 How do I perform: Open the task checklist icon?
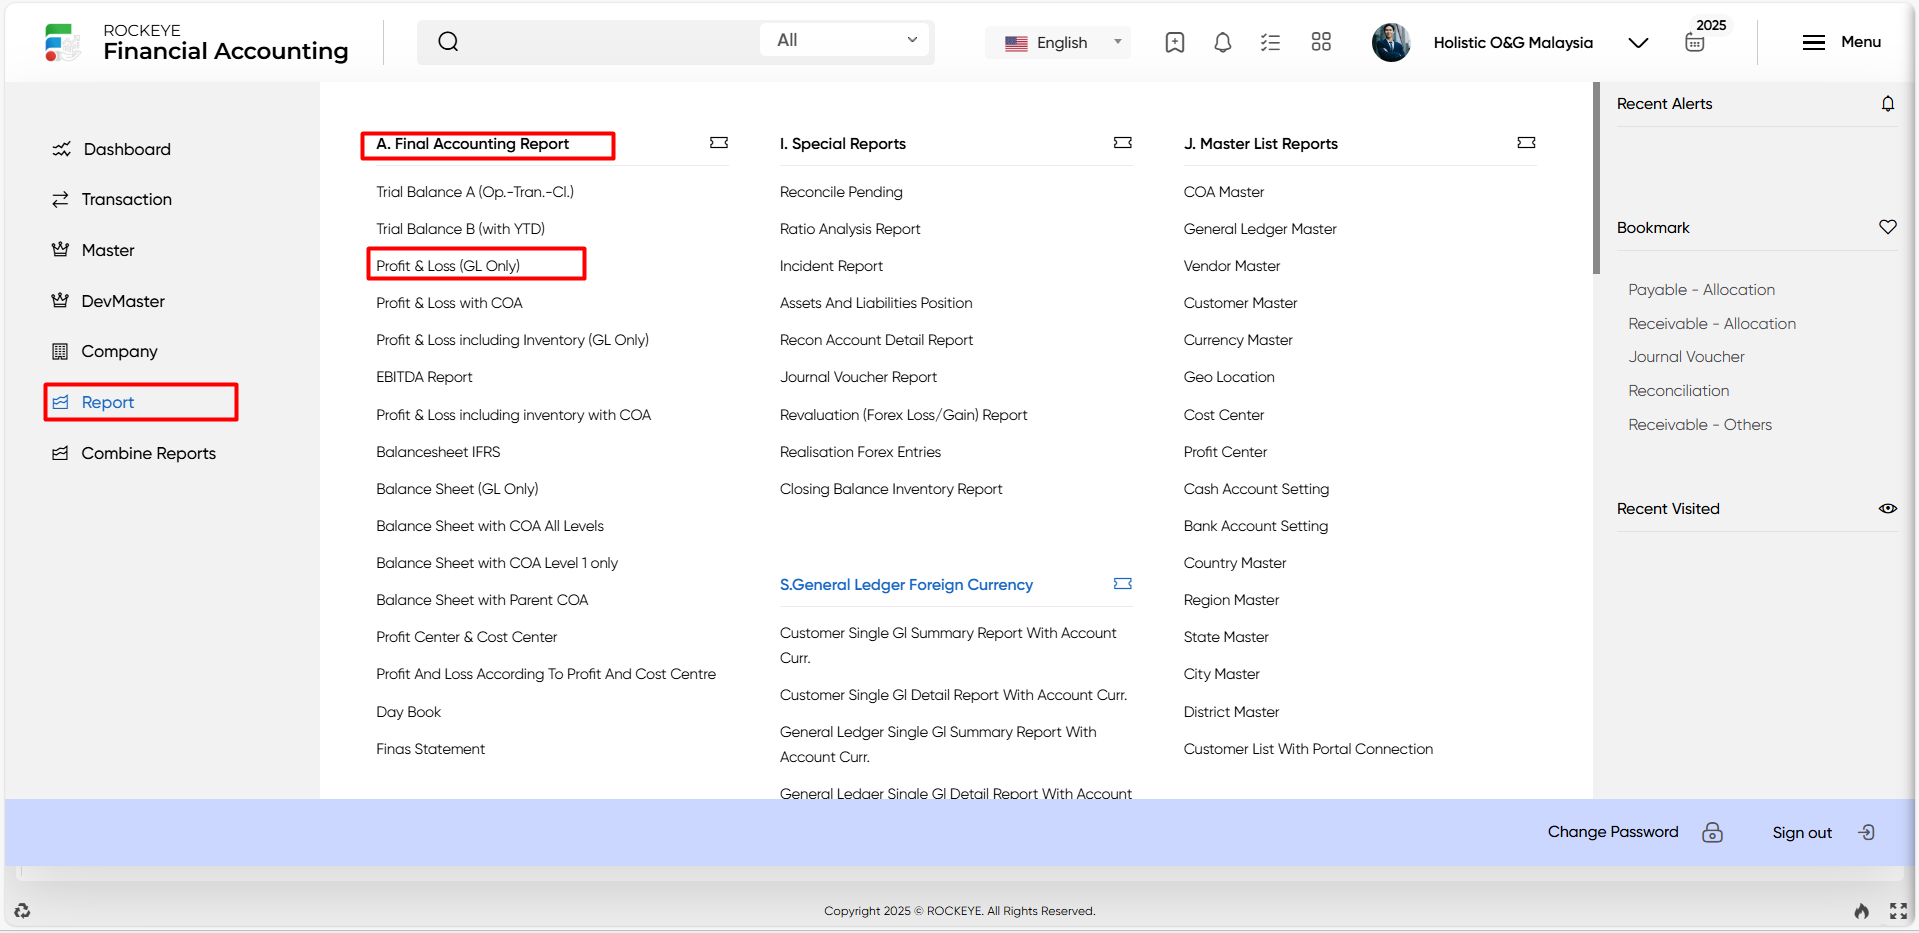point(1270,42)
